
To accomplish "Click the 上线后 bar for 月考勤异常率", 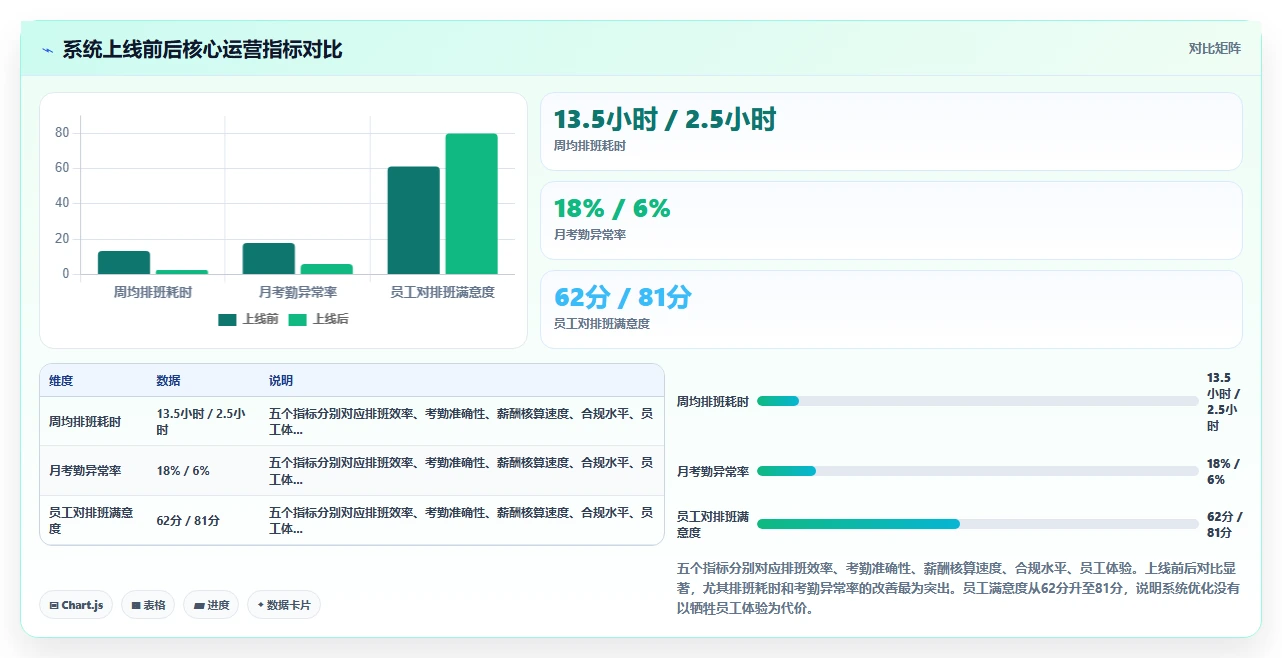I will (327, 269).
